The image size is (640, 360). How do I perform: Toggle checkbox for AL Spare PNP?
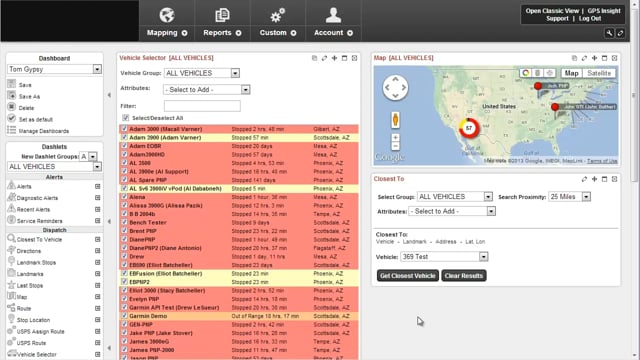tap(124, 180)
